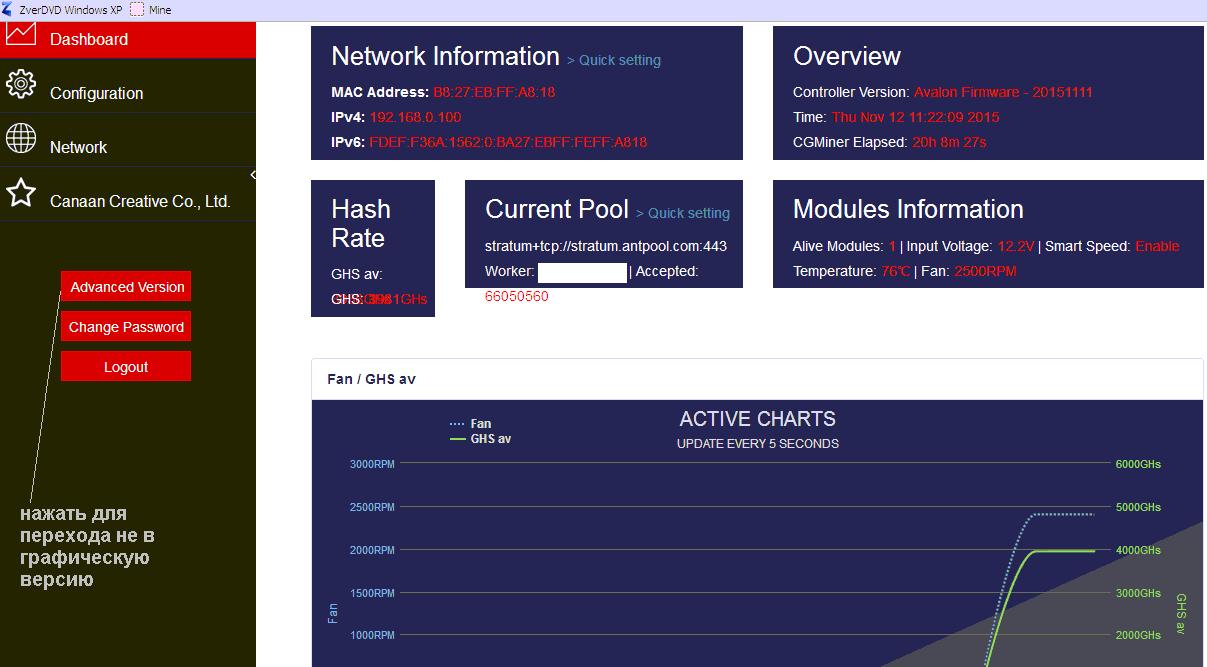
Task: Toggle the Fan series in chart legend
Action: click(471, 424)
